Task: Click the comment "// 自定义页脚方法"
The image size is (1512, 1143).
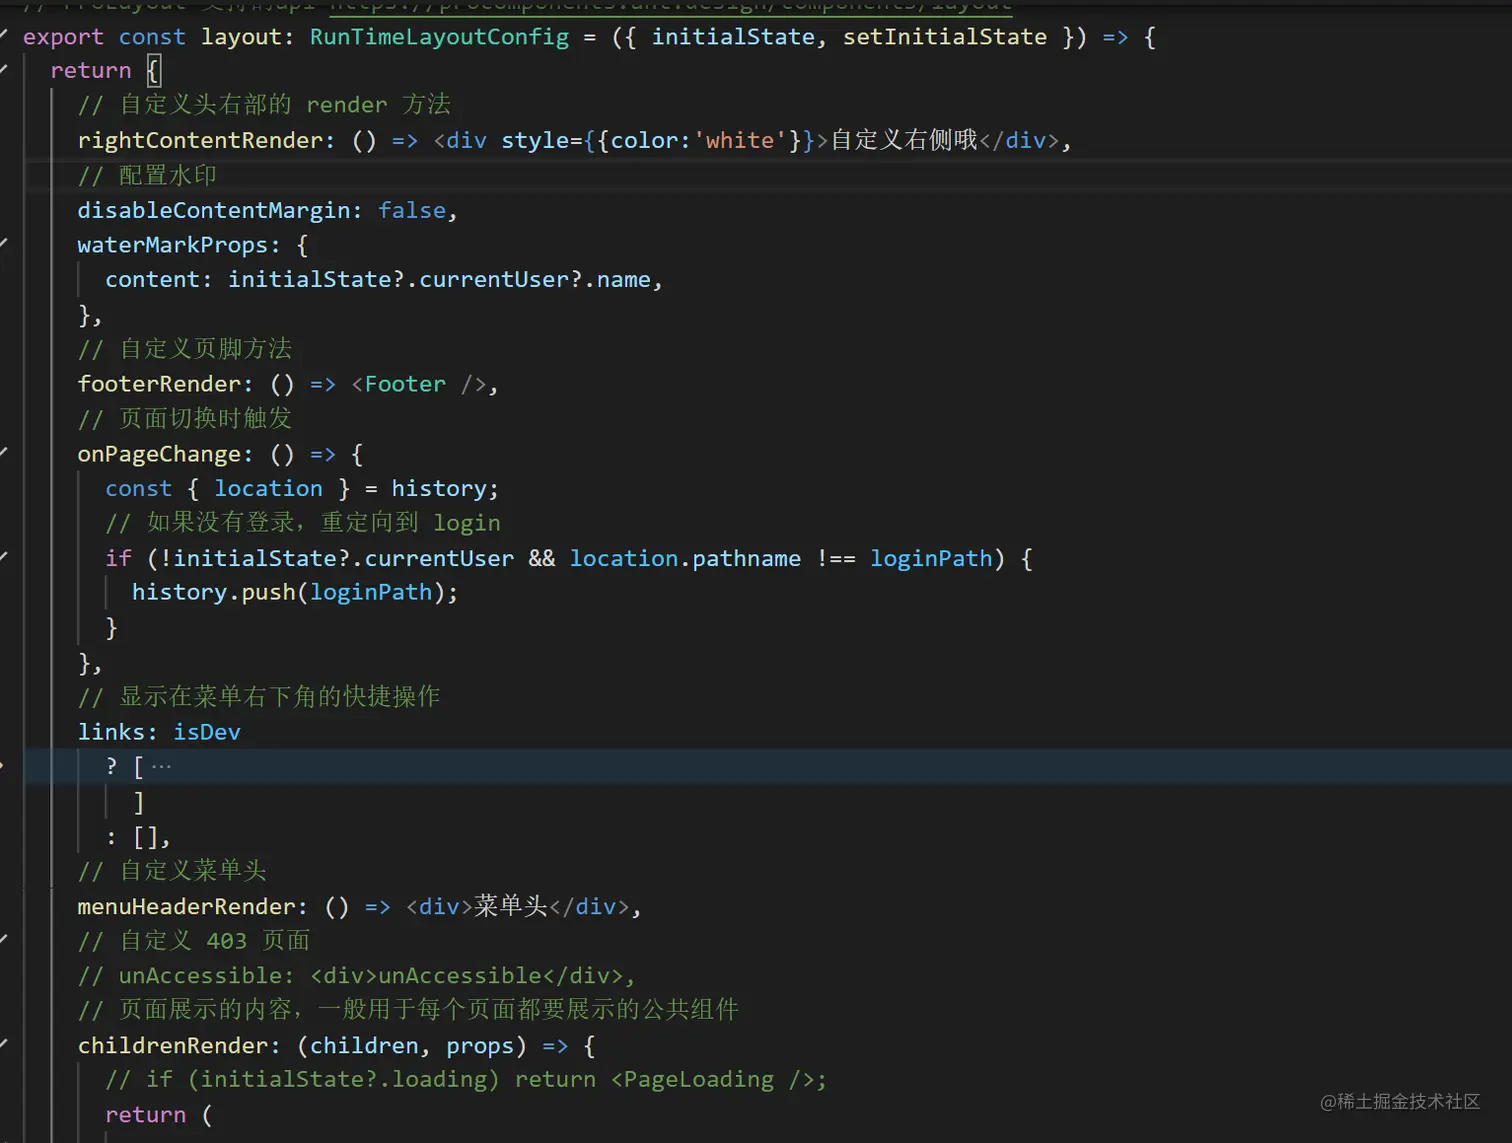Action: point(185,349)
